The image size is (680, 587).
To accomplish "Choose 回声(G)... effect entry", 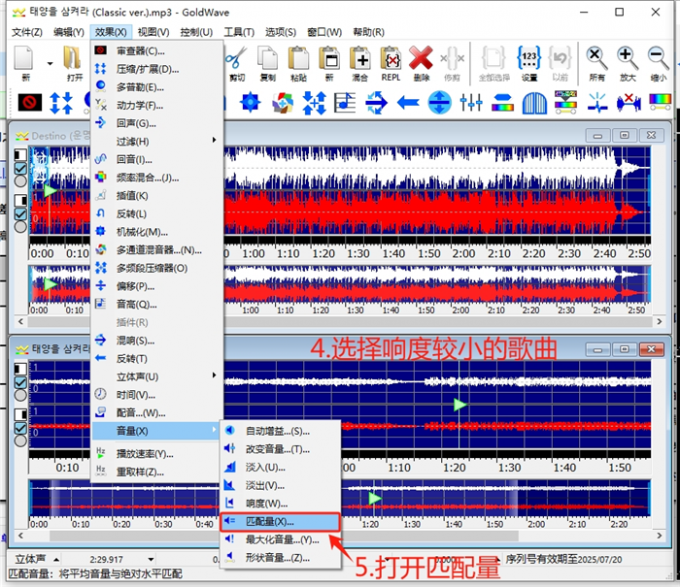I will (x=157, y=123).
